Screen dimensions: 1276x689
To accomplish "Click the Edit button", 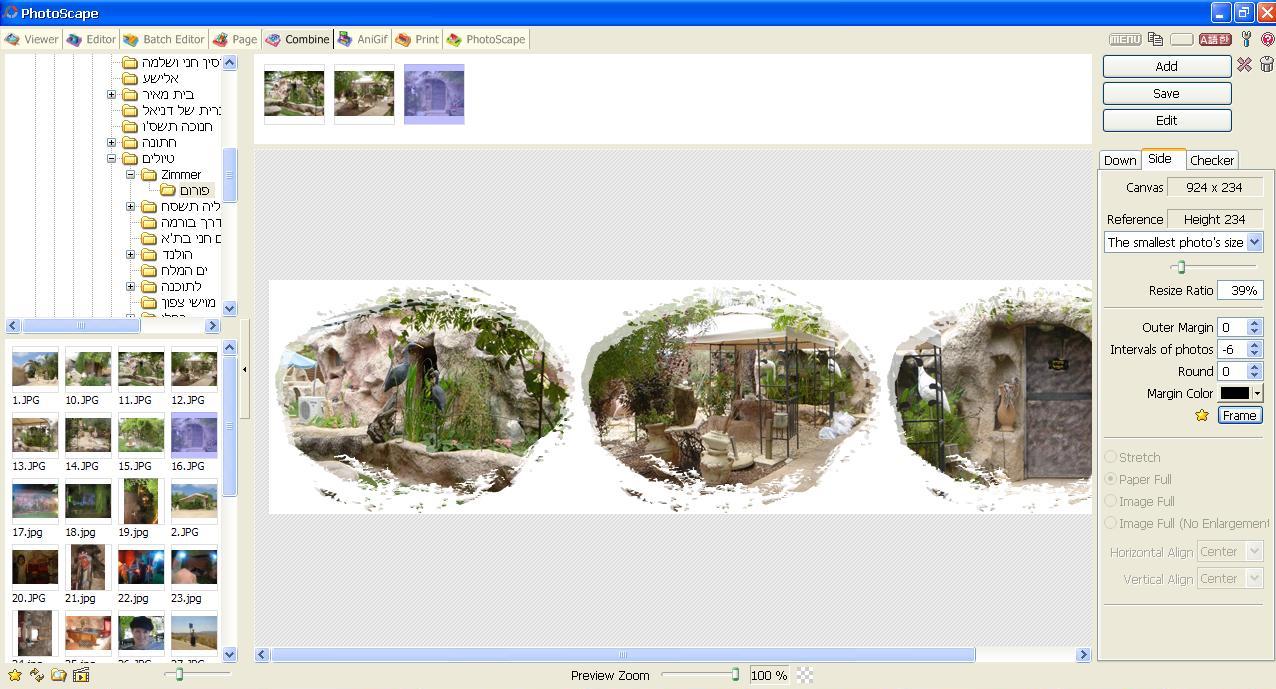I will [x=1167, y=120].
